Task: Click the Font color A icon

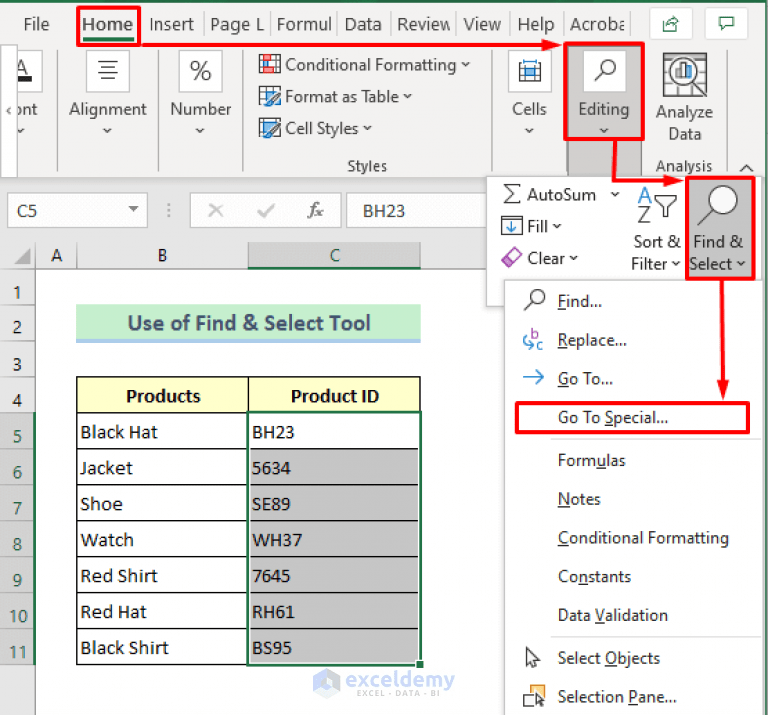Action: point(26,72)
